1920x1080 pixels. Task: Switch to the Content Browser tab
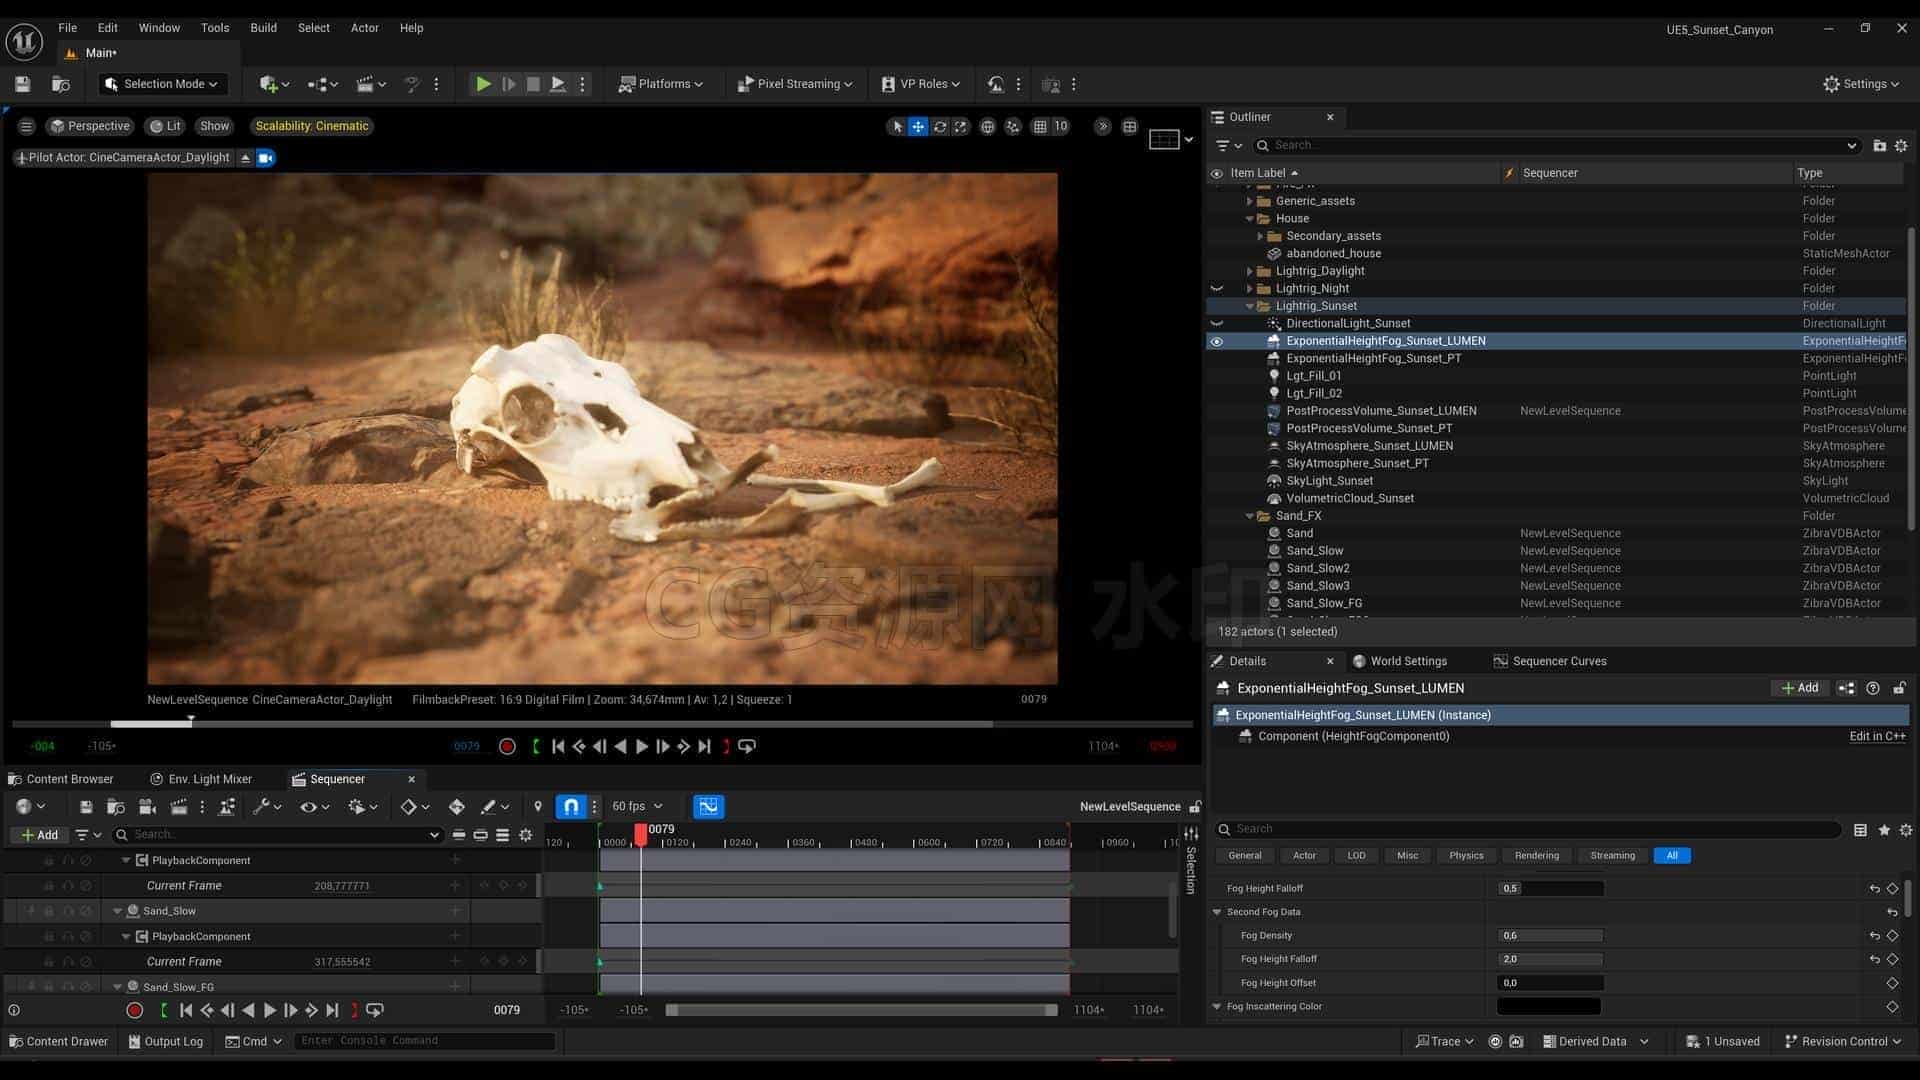[x=61, y=780]
